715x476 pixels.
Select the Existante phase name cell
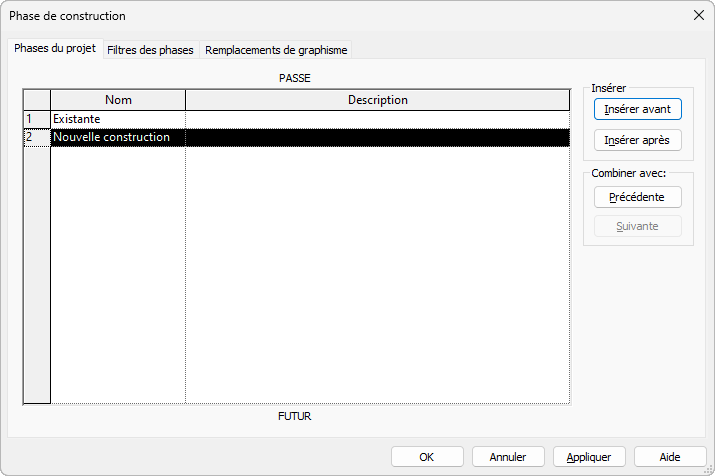coord(118,119)
